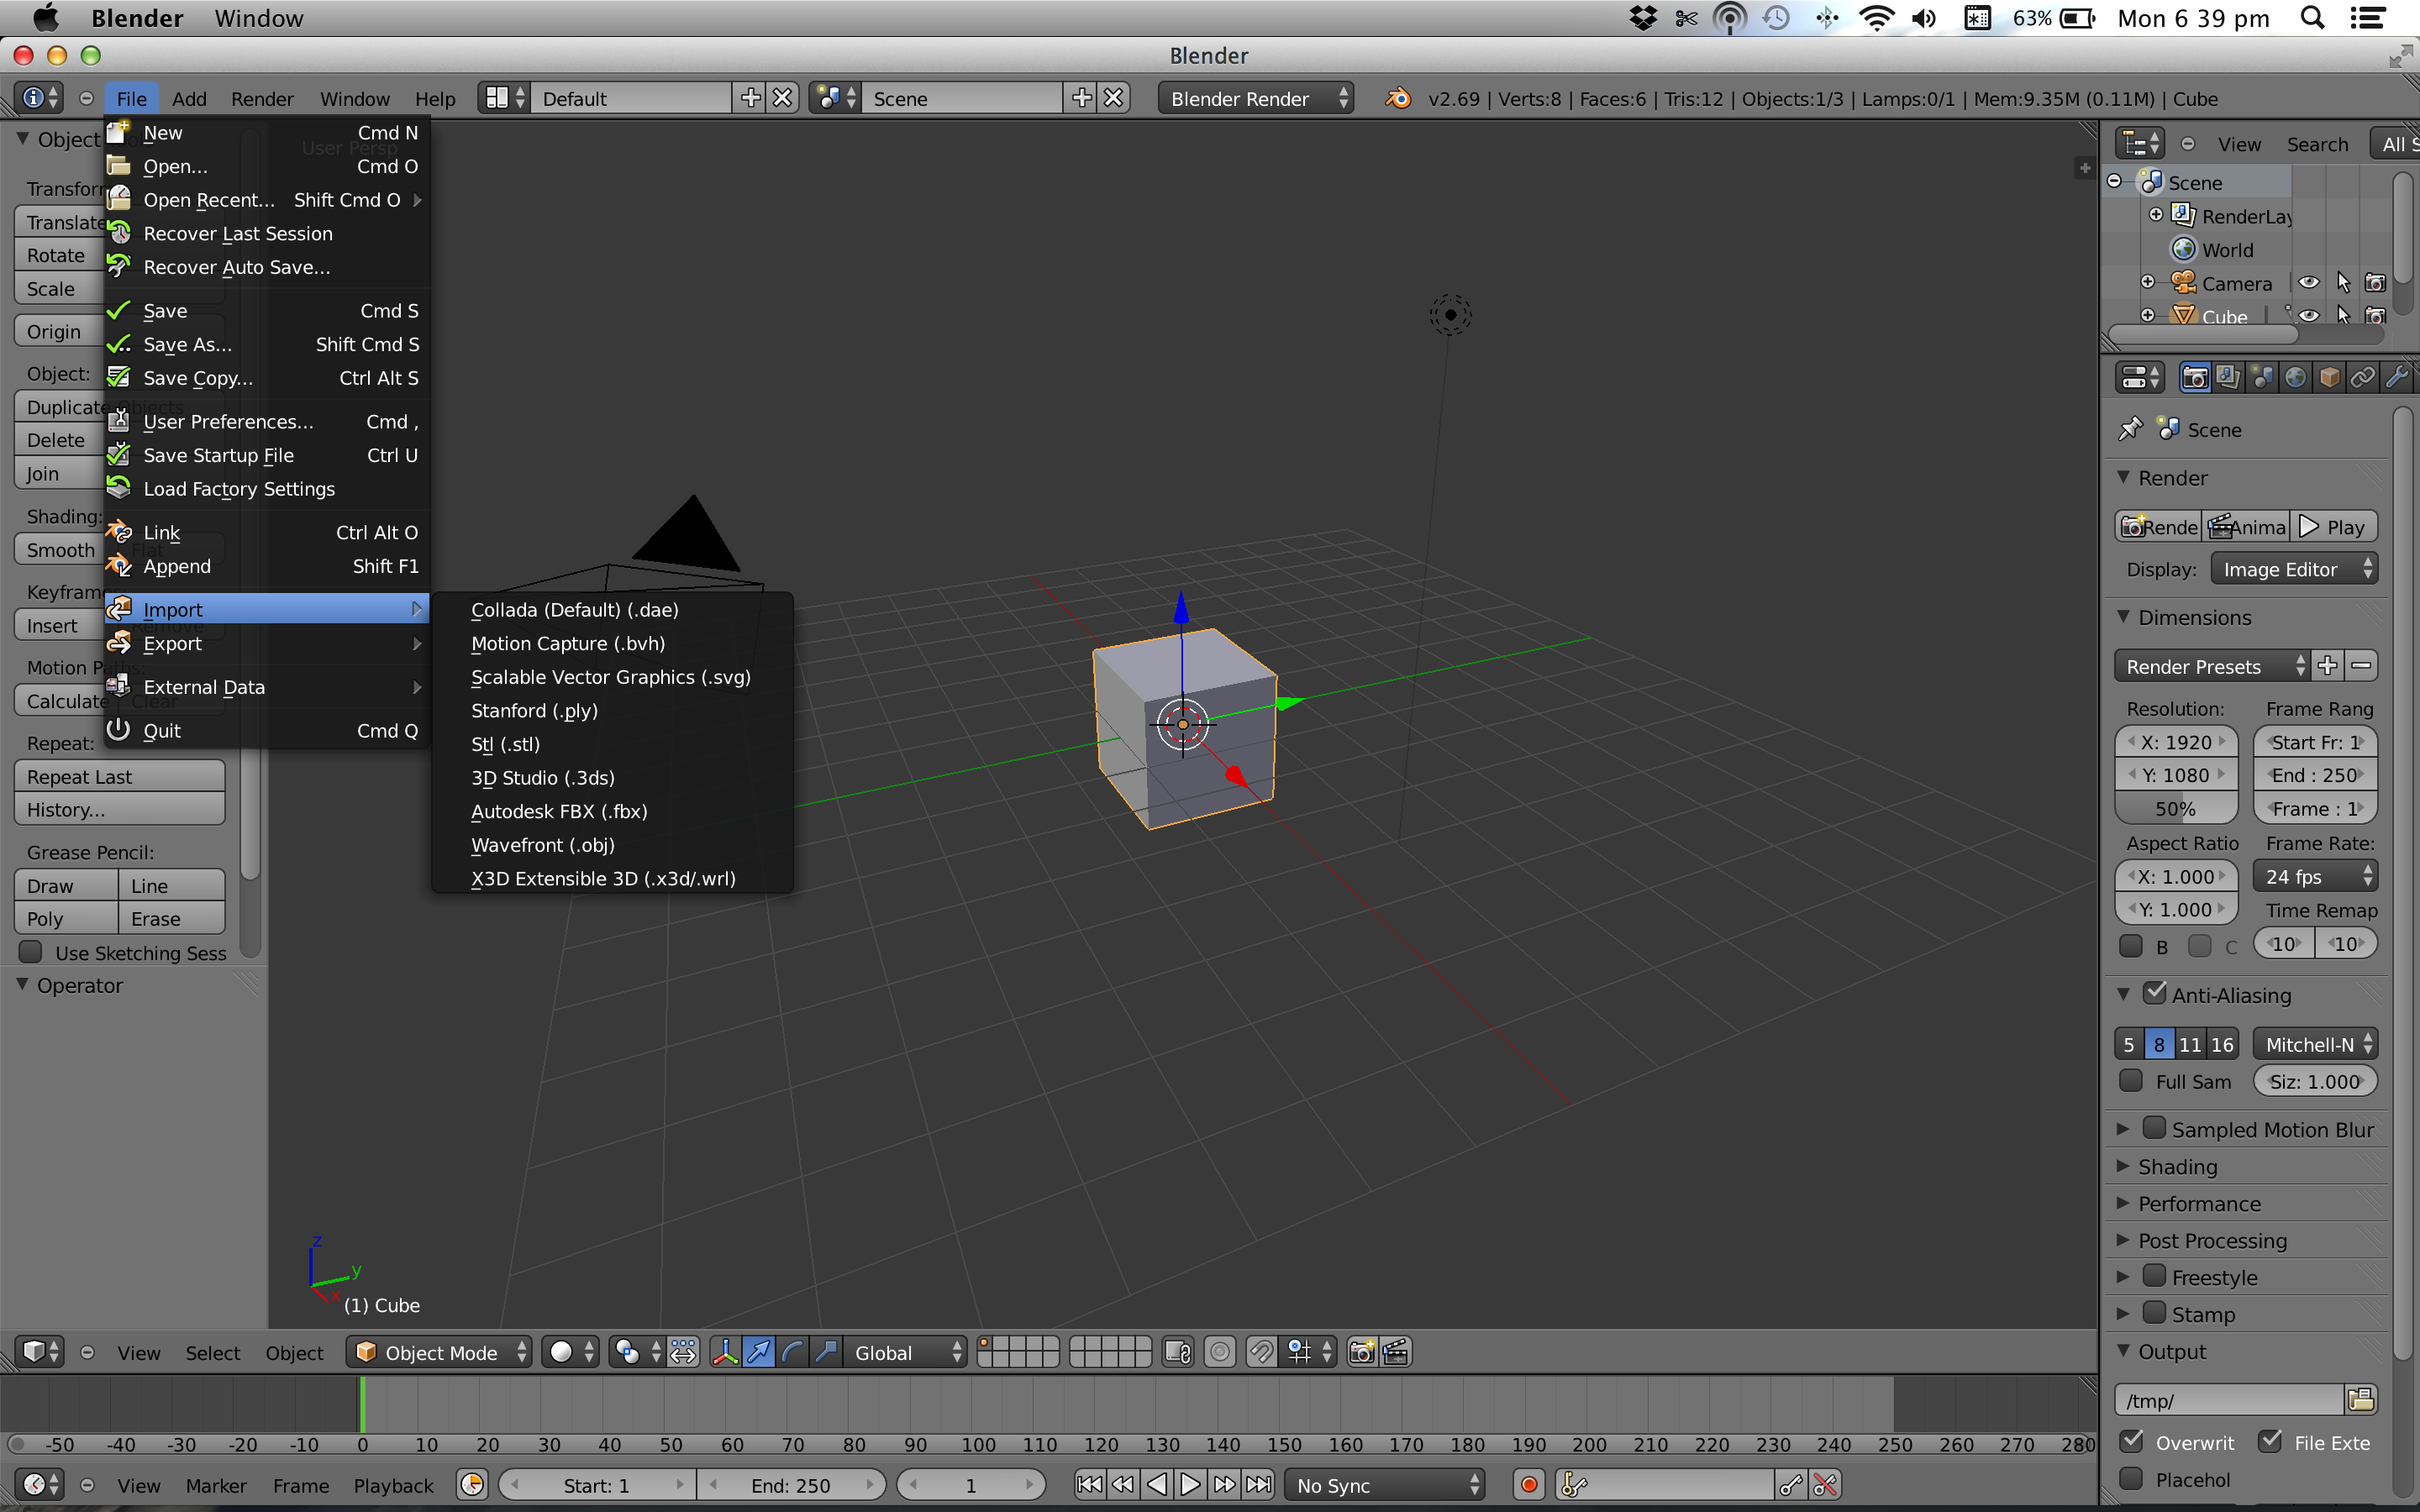Image resolution: width=2420 pixels, height=1512 pixels.
Task: Click the OpenGL render camera icon
Action: (1361, 1352)
